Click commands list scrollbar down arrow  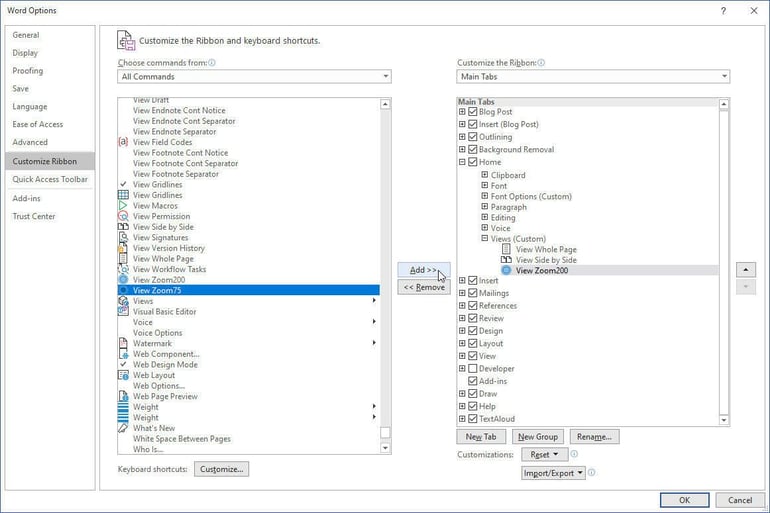pyautogui.click(x=385, y=448)
